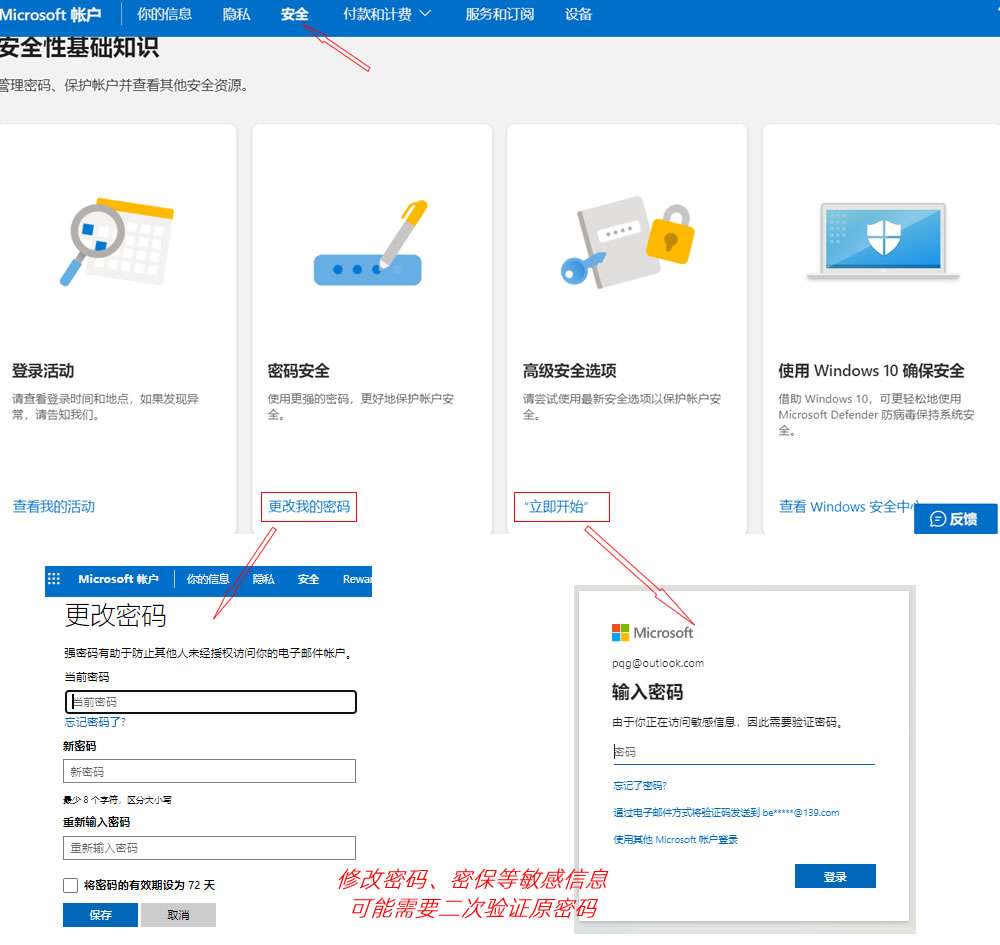The width and height of the screenshot is (1000, 945).
Task: Click the 高级安全选项 lock and key illustration
Action: 628,242
